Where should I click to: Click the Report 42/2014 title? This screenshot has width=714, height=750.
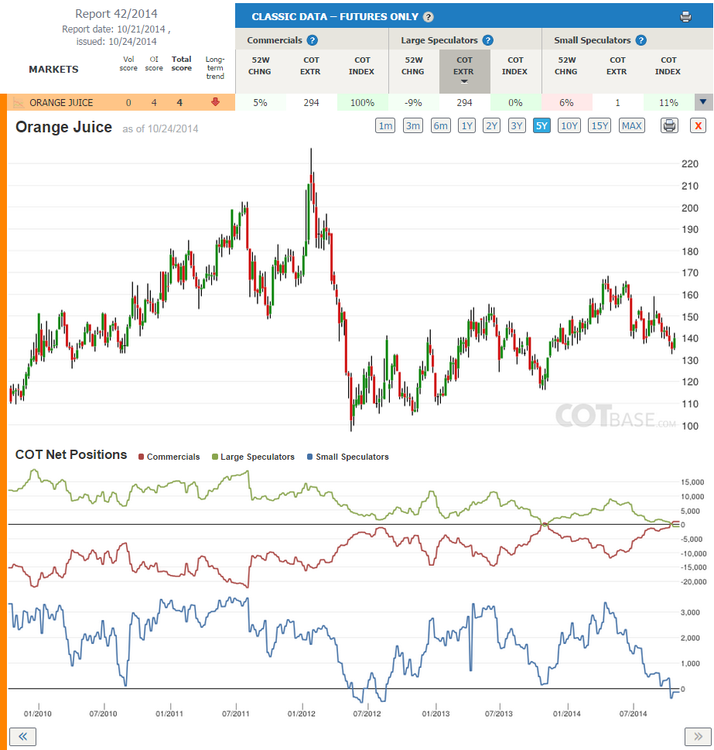tap(116, 14)
